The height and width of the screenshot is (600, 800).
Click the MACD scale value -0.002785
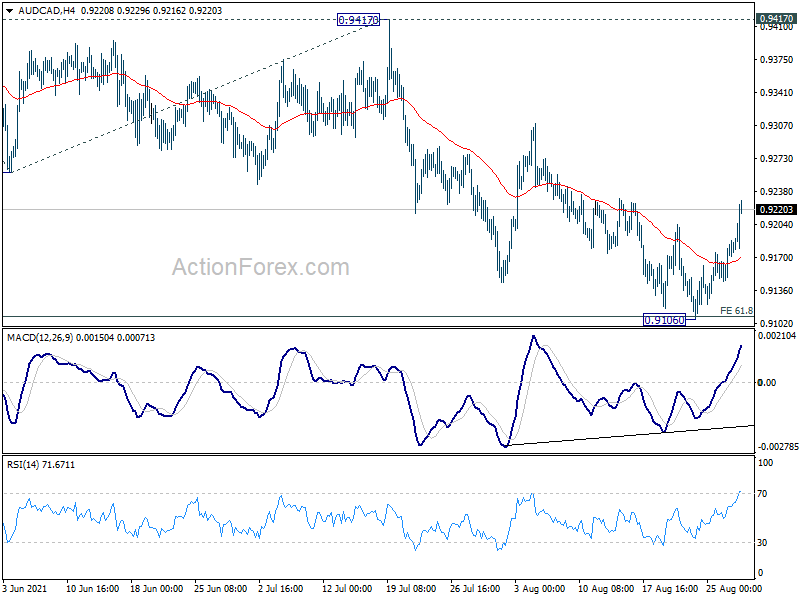point(778,447)
